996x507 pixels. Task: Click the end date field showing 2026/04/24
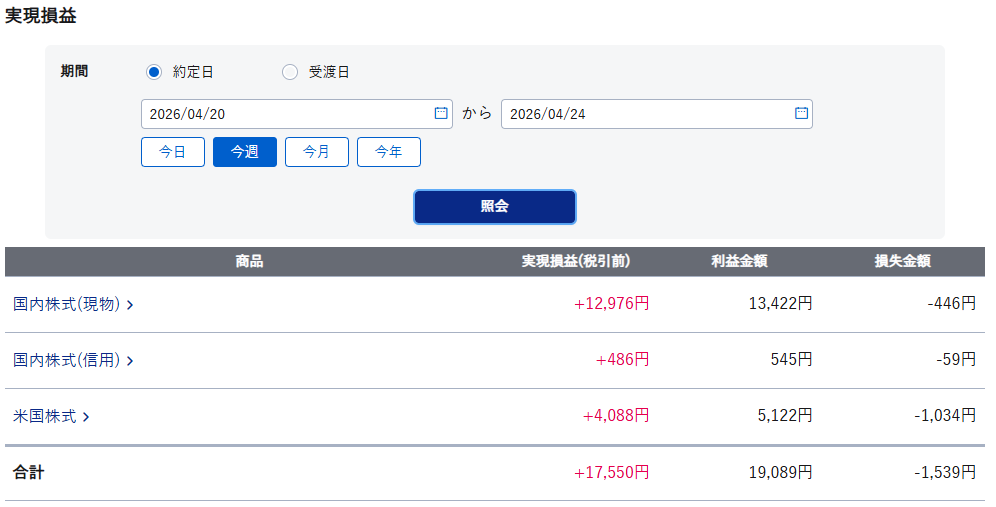point(645,114)
